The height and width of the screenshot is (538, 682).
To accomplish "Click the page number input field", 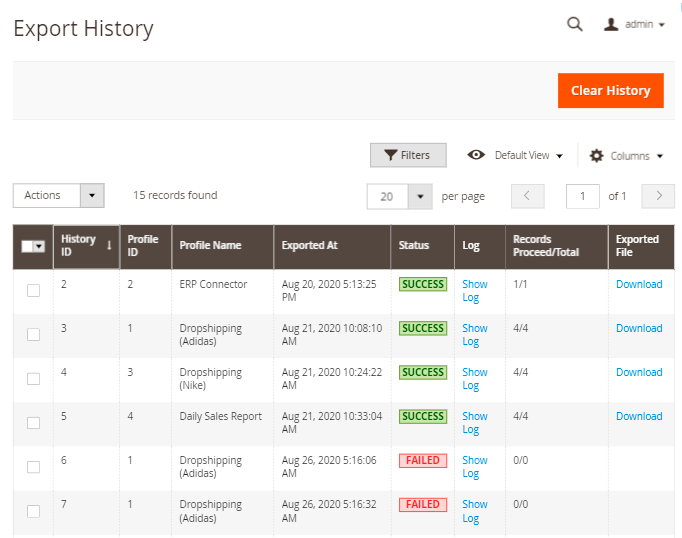I will coord(582,196).
